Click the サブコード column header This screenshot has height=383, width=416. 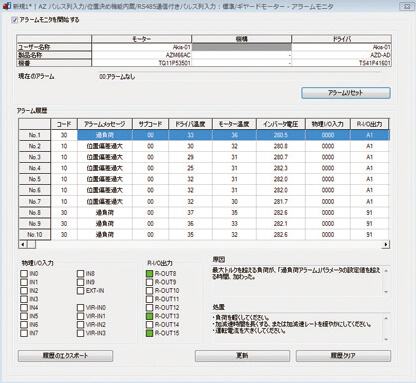coord(150,124)
